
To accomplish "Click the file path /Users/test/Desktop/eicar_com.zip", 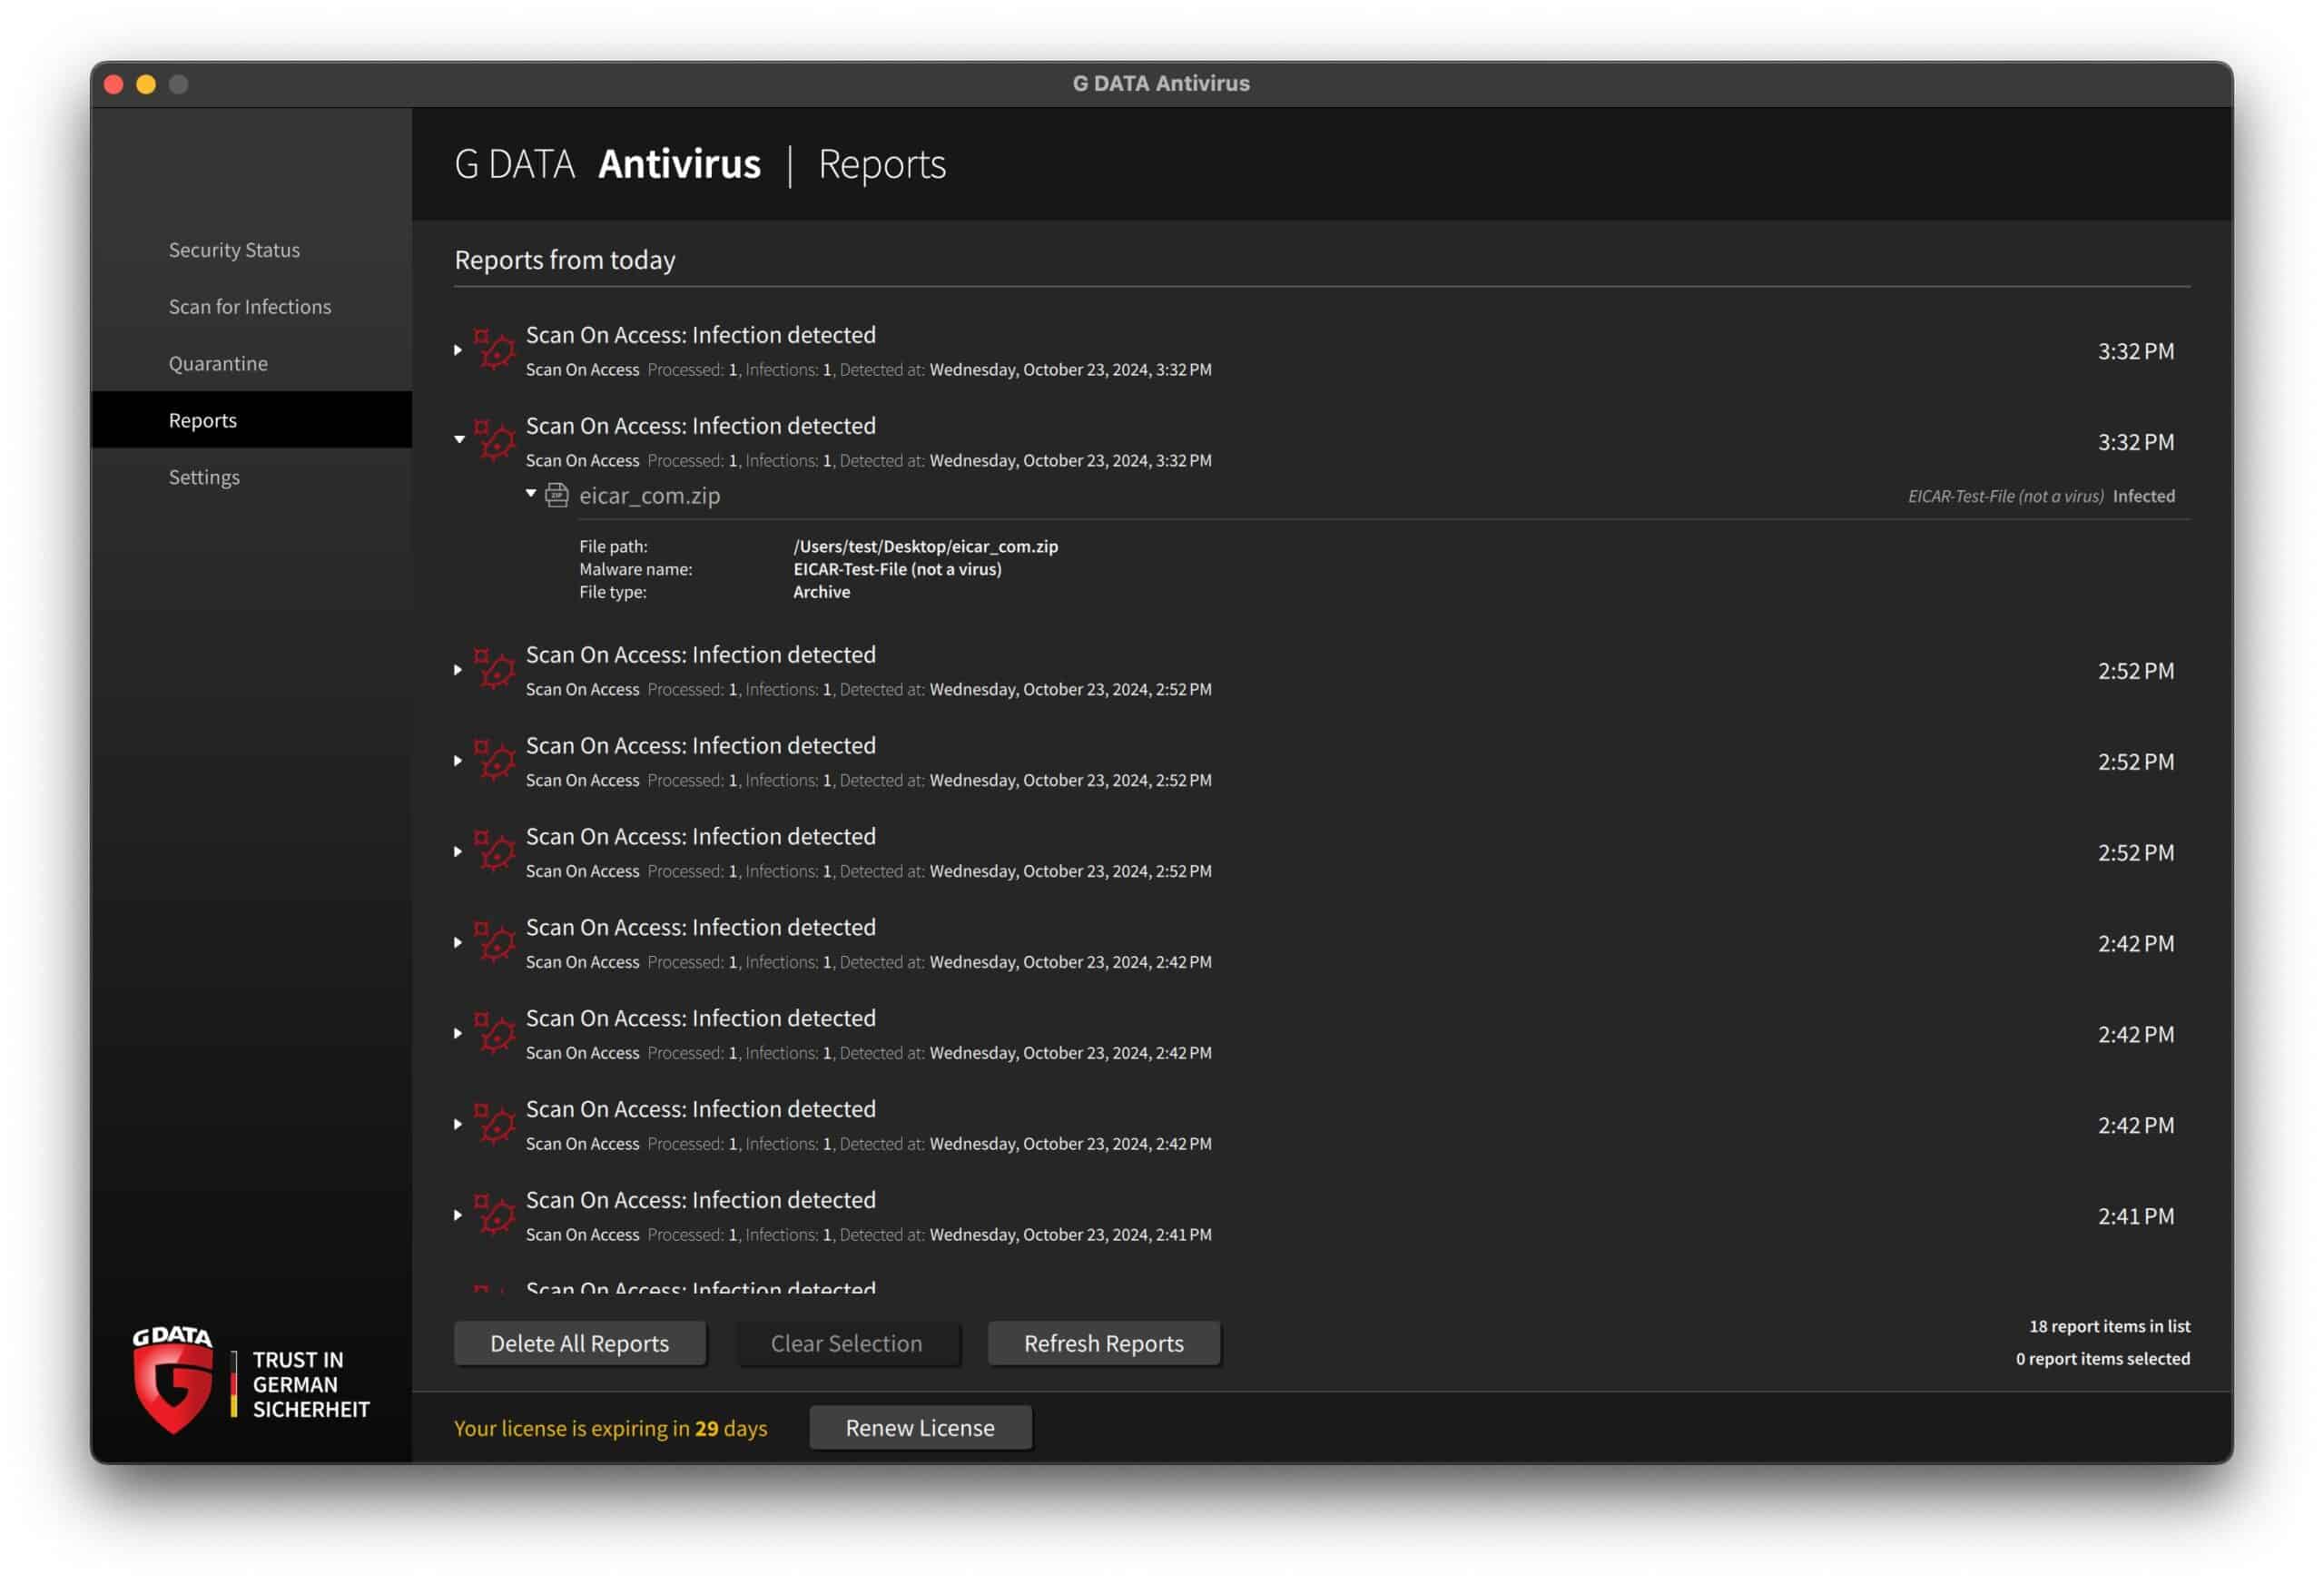I will point(926,546).
